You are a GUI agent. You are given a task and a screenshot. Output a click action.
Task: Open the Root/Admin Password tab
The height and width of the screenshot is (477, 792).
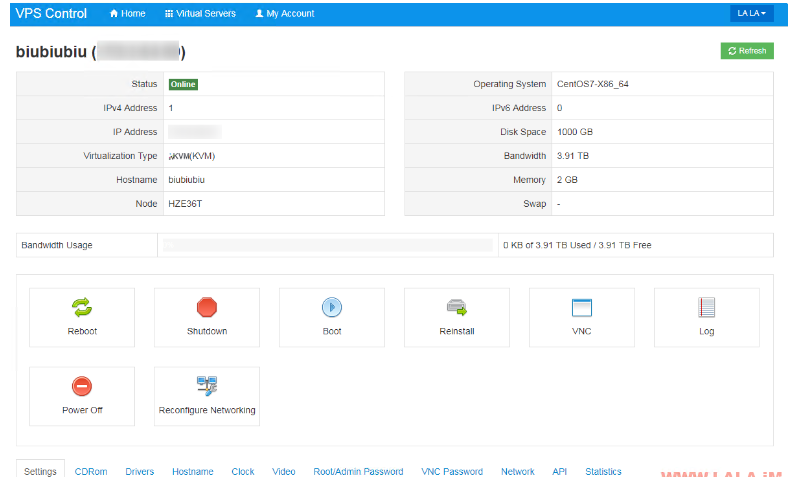pyautogui.click(x=358, y=471)
